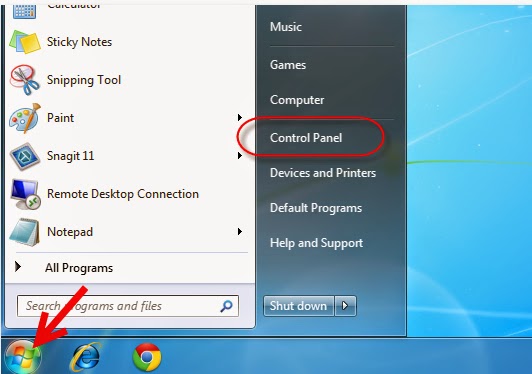The width and height of the screenshot is (532, 374).
Task: Select Remote Desktop Connection text
Action: [x=123, y=194]
